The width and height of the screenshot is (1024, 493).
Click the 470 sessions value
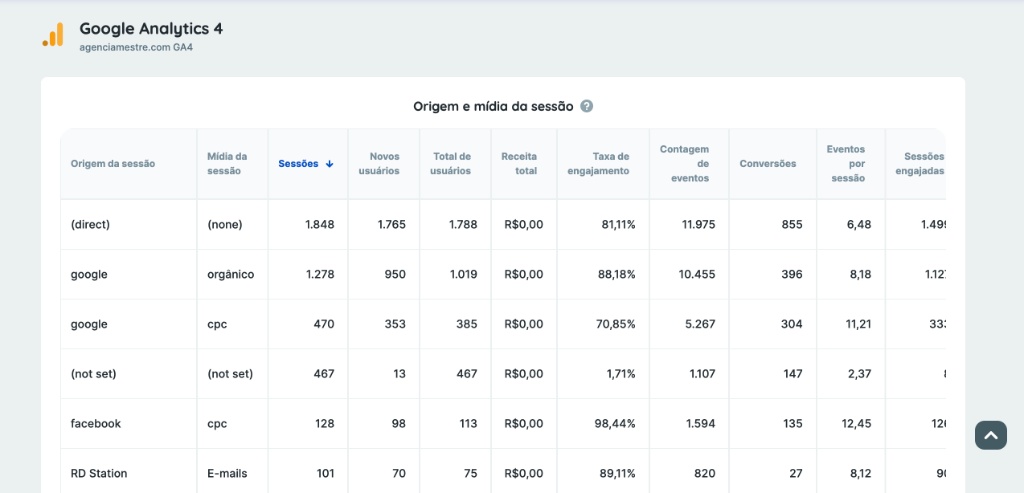click(324, 324)
